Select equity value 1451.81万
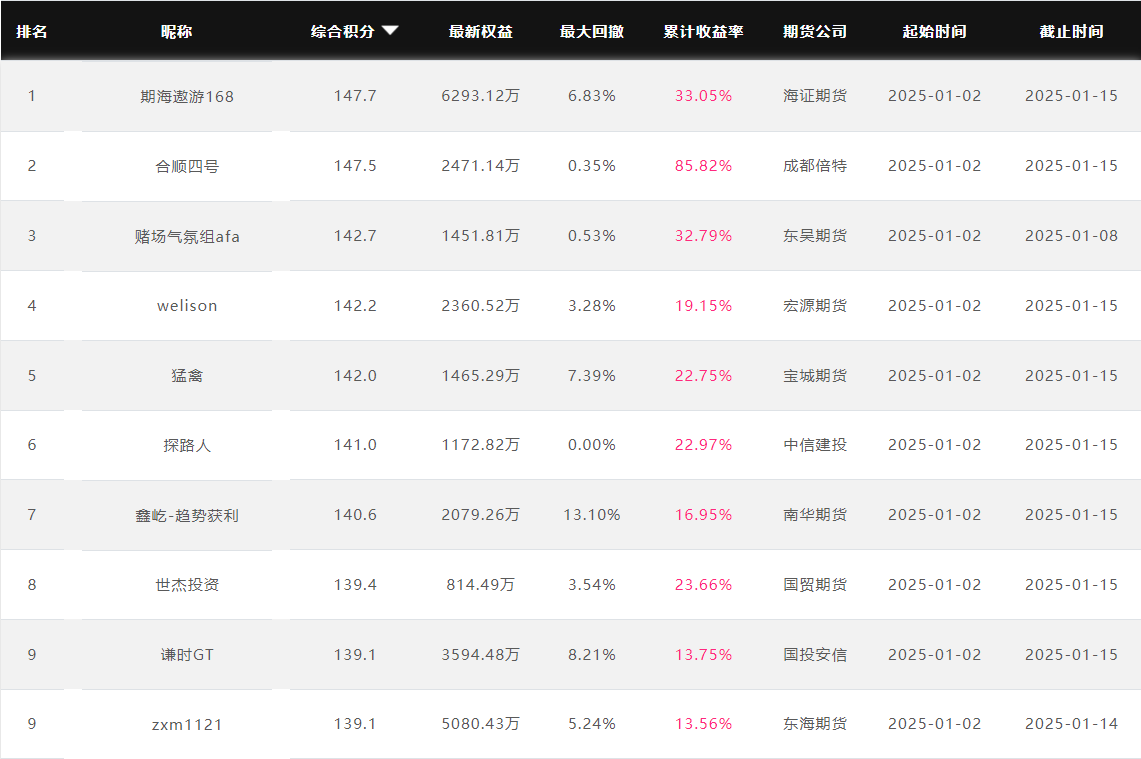This screenshot has width=1141, height=759. (480, 236)
